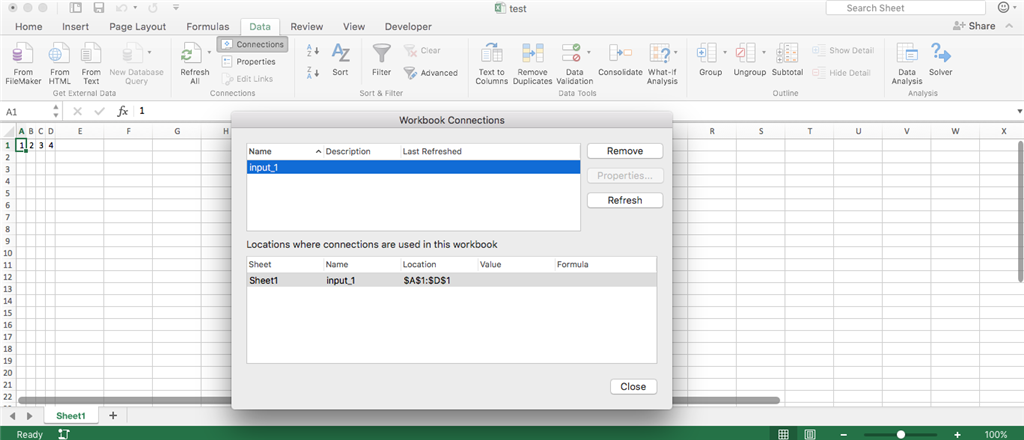The height and width of the screenshot is (440, 1024).
Task: Zoom out with minus button
Action: point(844,434)
